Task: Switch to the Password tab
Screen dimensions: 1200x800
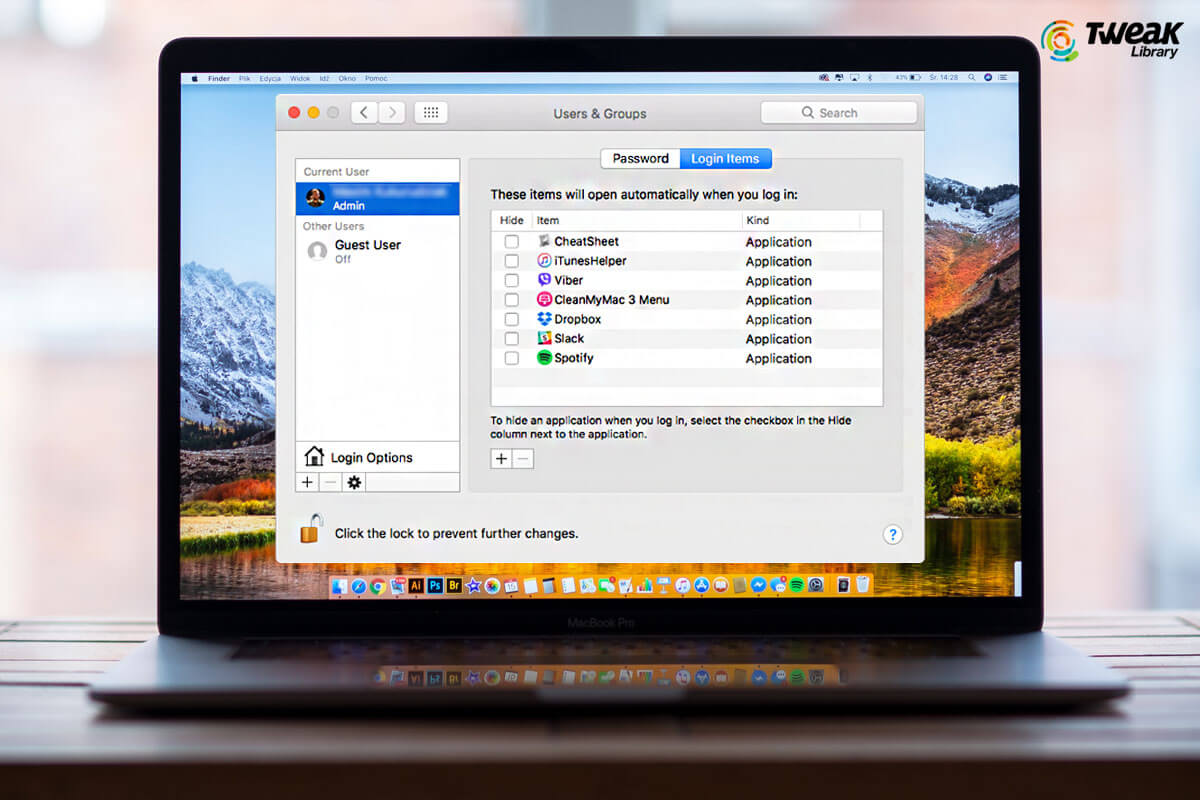Action: coord(639,158)
